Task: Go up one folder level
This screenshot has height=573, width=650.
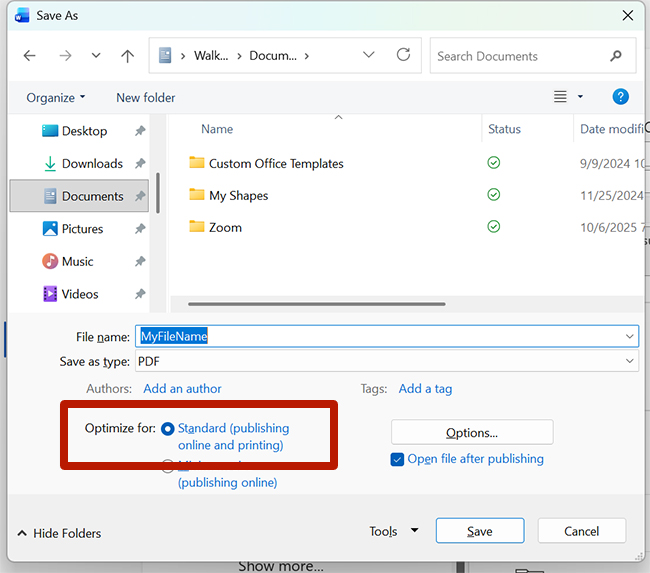Action: 127,56
